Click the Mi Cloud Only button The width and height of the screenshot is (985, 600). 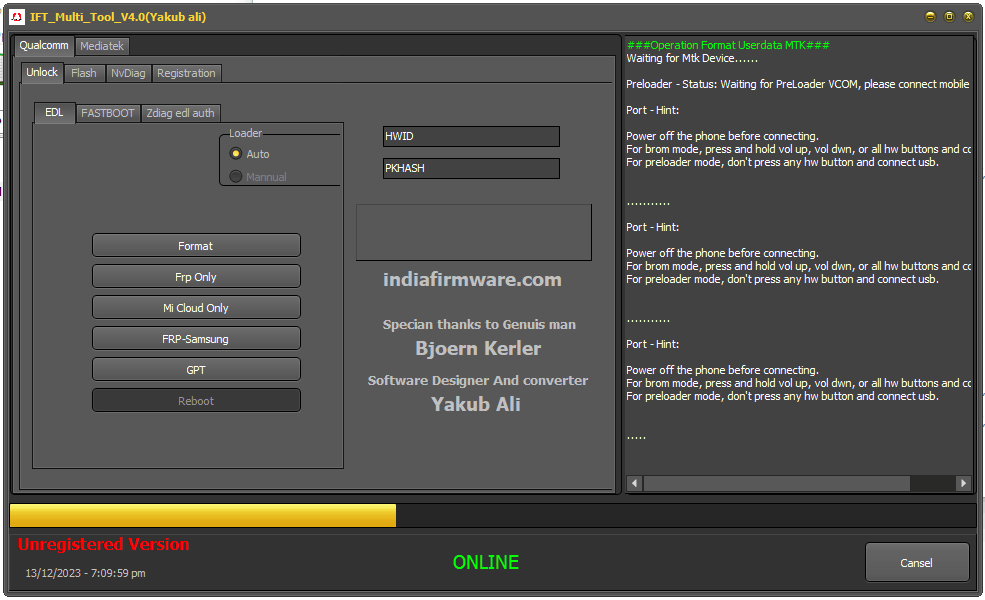pos(196,307)
